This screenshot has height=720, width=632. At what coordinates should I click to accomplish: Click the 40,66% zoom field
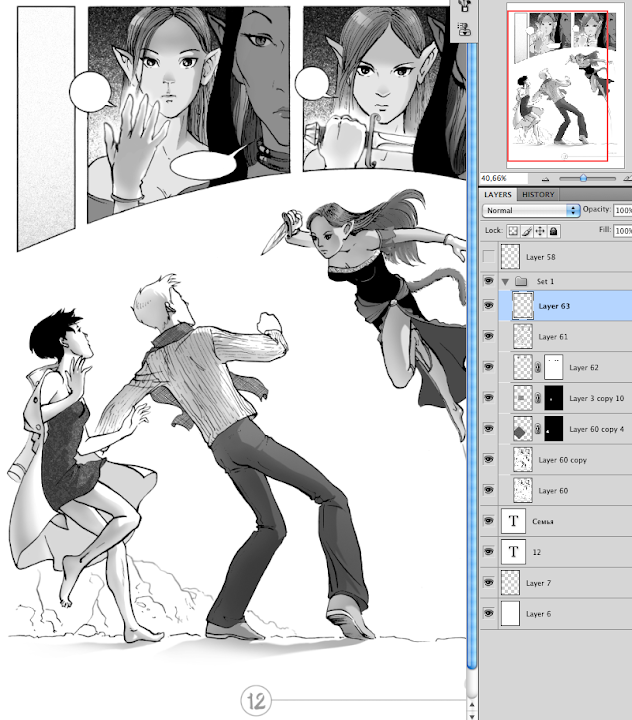point(504,178)
